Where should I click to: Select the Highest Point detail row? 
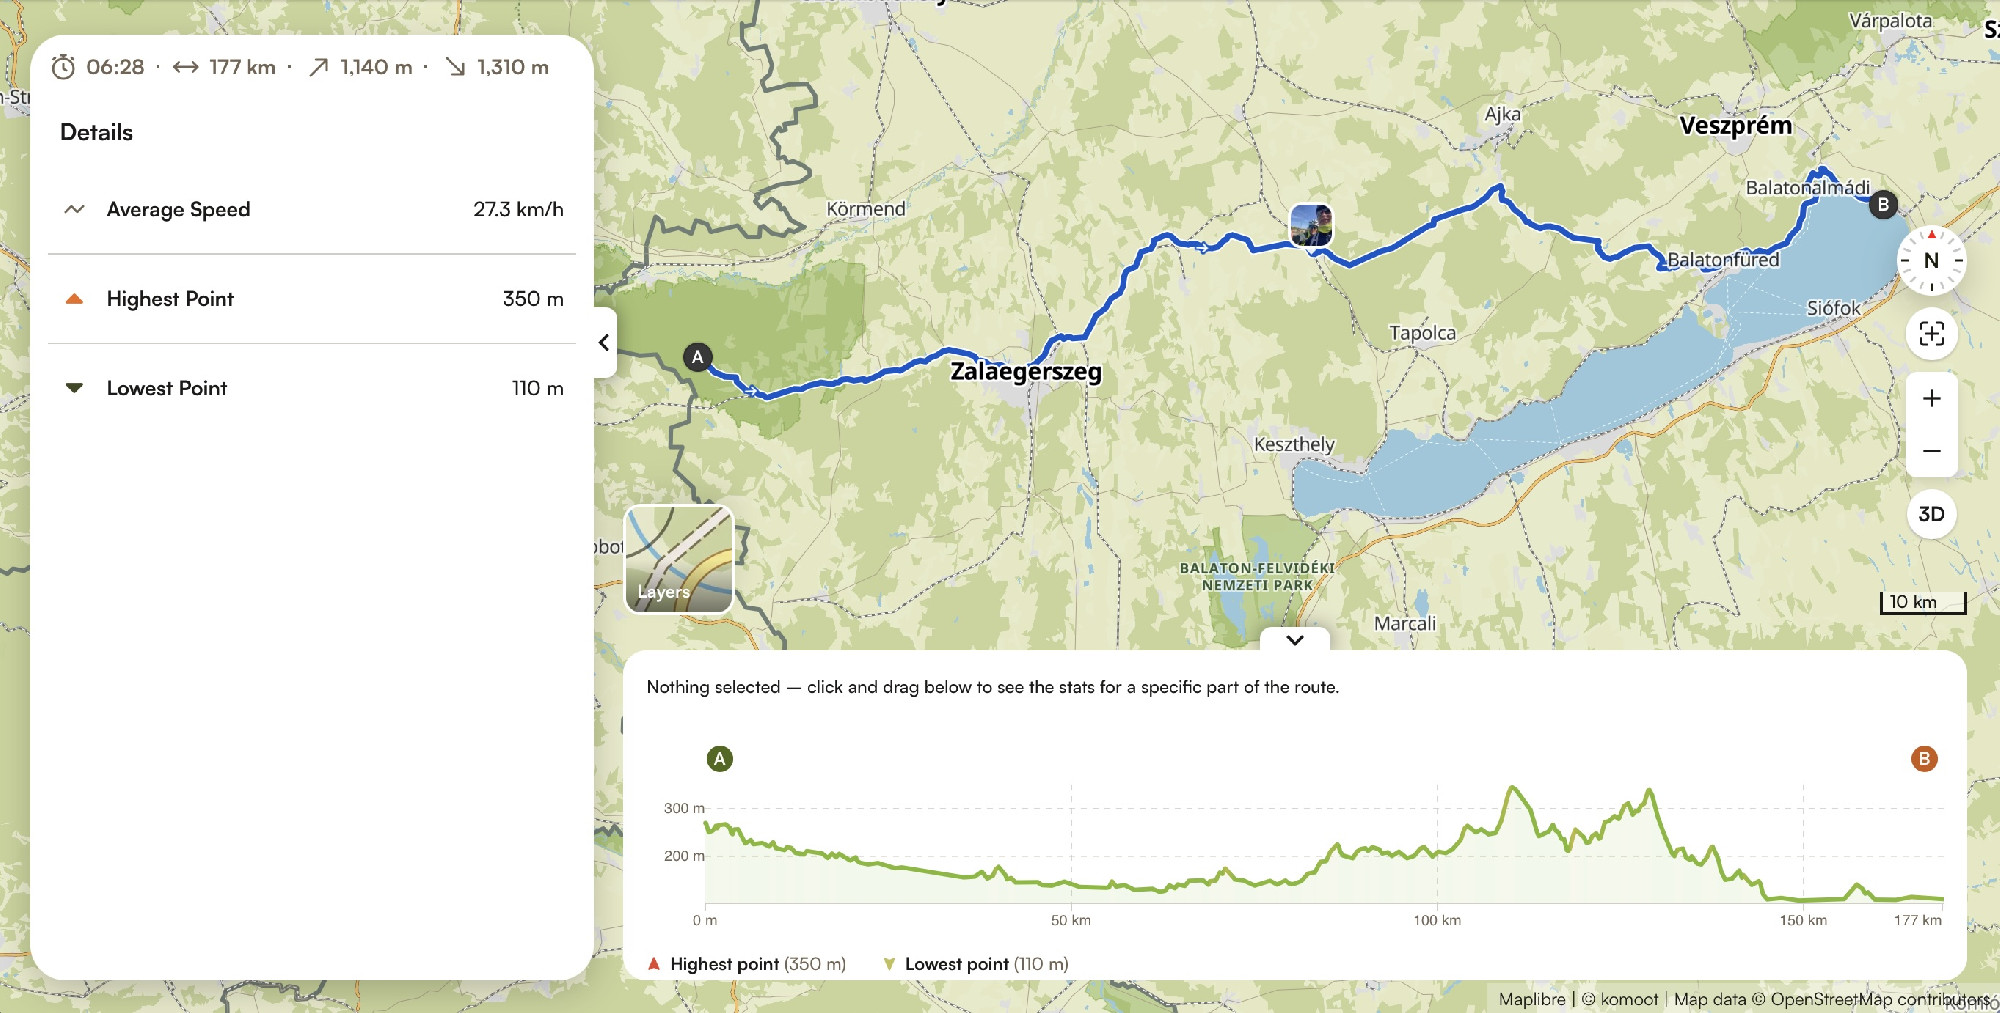point(312,299)
